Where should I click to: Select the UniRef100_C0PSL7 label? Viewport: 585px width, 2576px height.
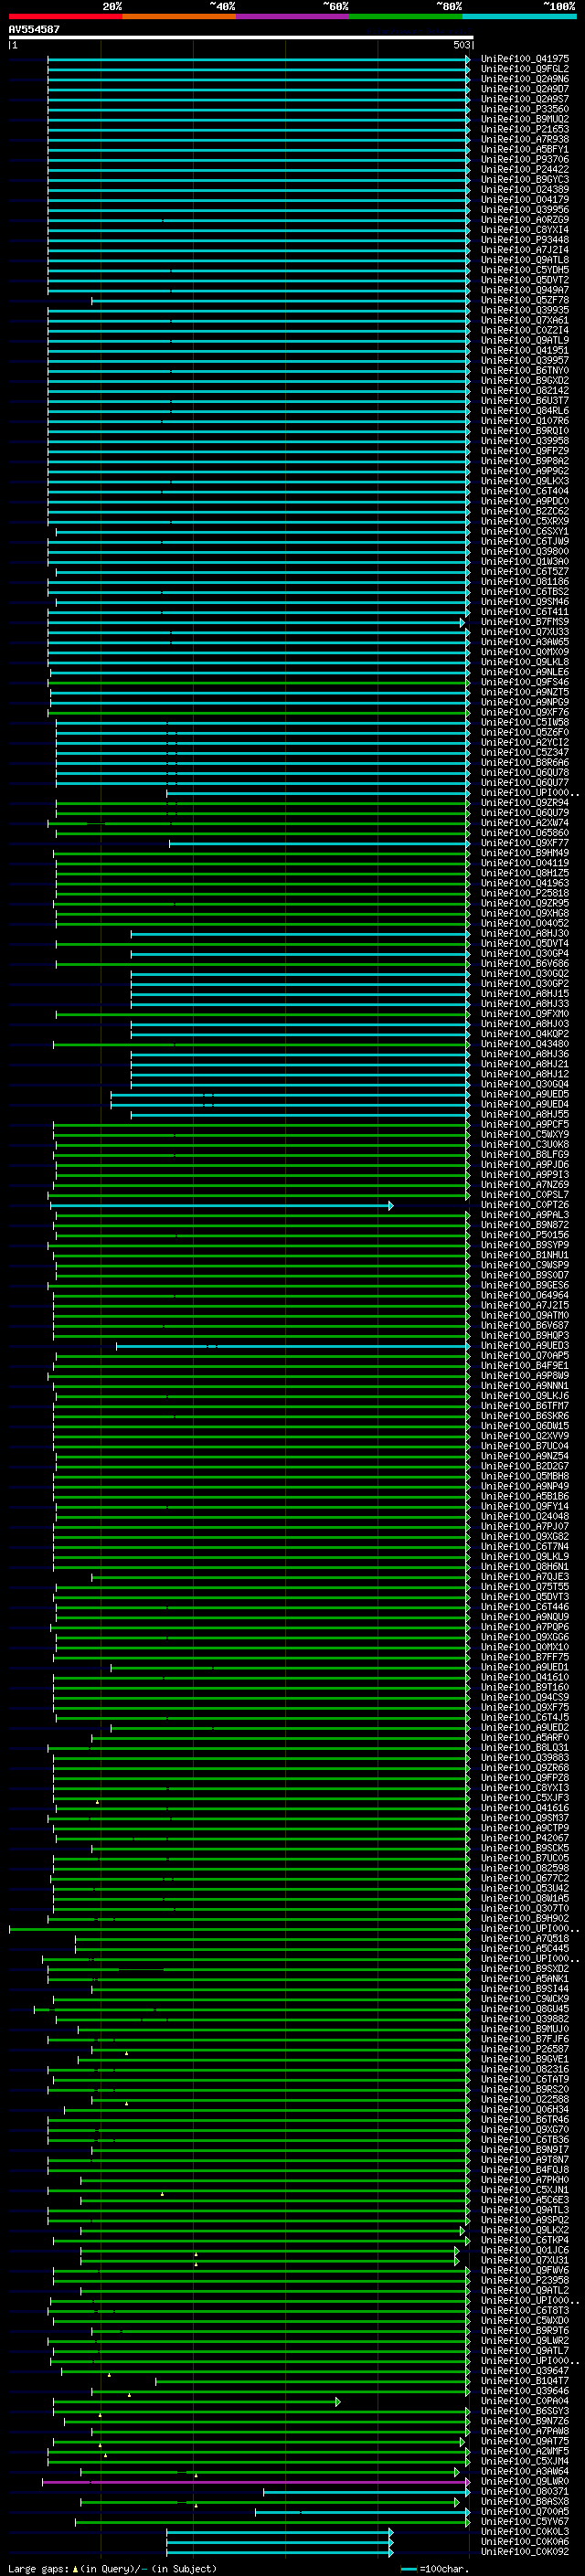[525, 1194]
